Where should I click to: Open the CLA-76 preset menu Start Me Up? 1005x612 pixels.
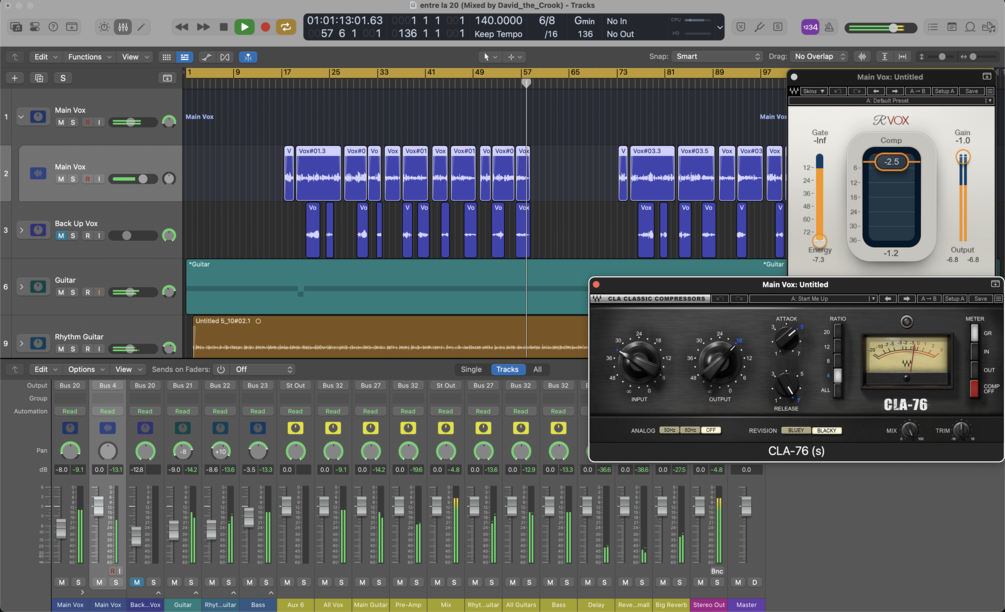click(813, 299)
